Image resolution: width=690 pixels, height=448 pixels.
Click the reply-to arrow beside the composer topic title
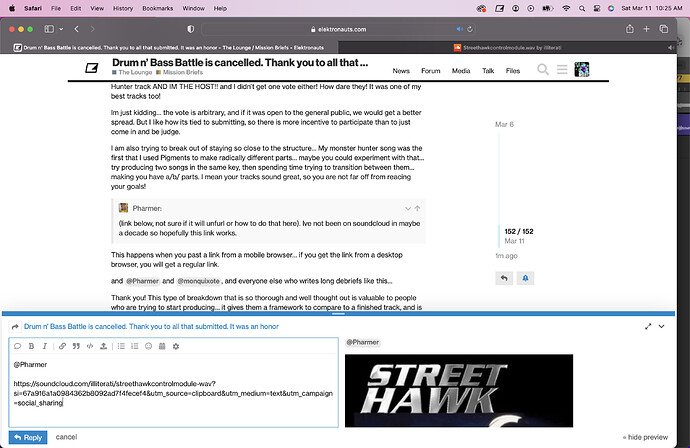(15, 327)
